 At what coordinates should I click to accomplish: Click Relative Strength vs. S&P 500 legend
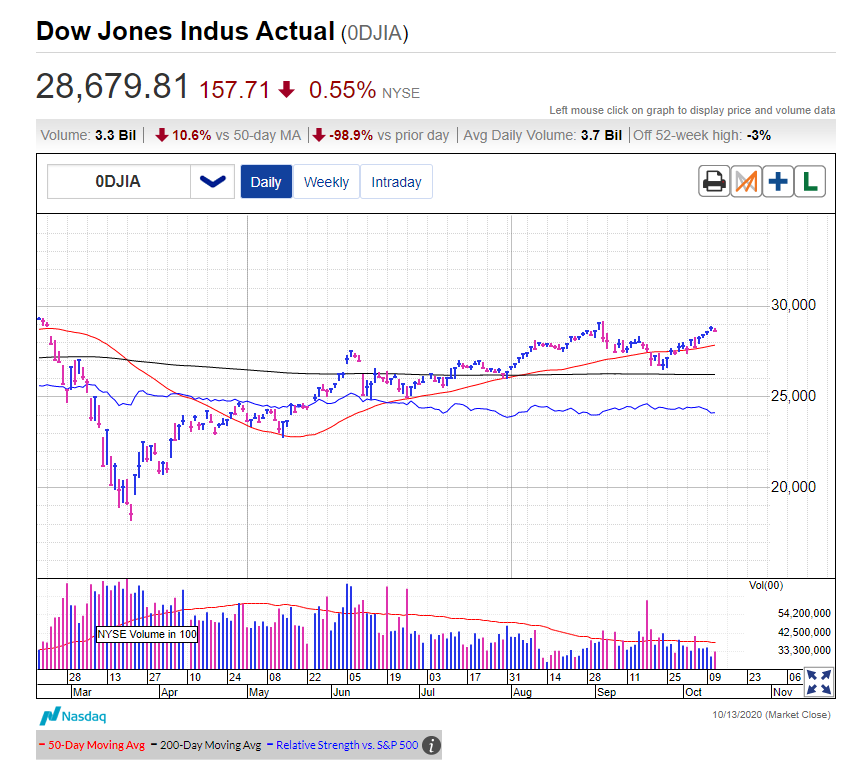[x=342, y=745]
